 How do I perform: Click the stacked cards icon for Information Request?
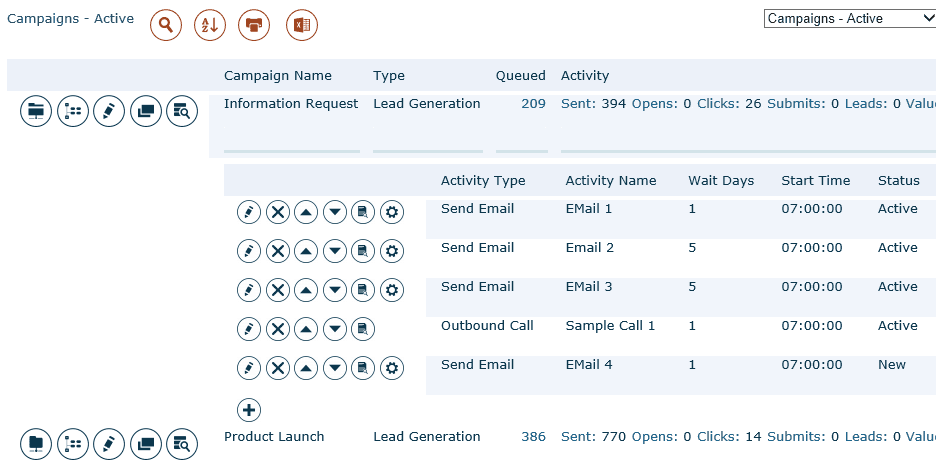tap(146, 111)
